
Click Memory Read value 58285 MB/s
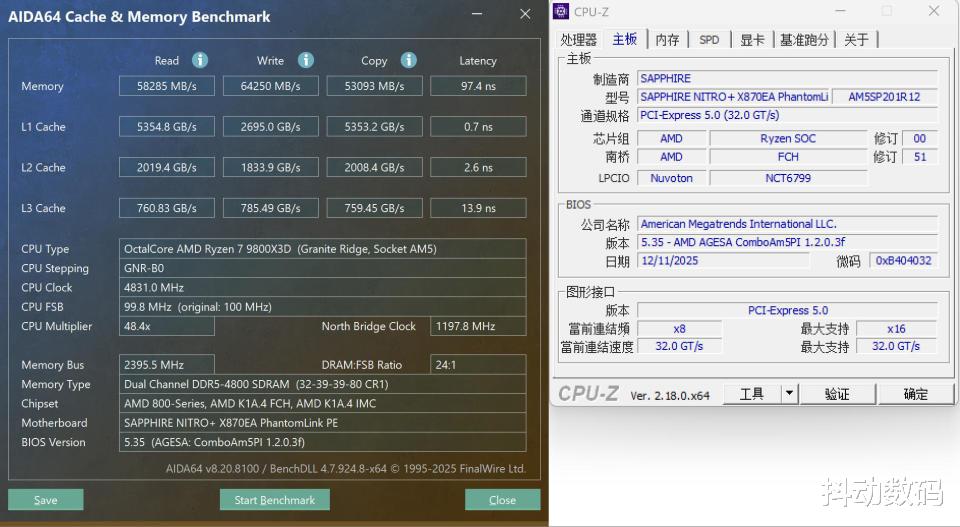pos(167,86)
